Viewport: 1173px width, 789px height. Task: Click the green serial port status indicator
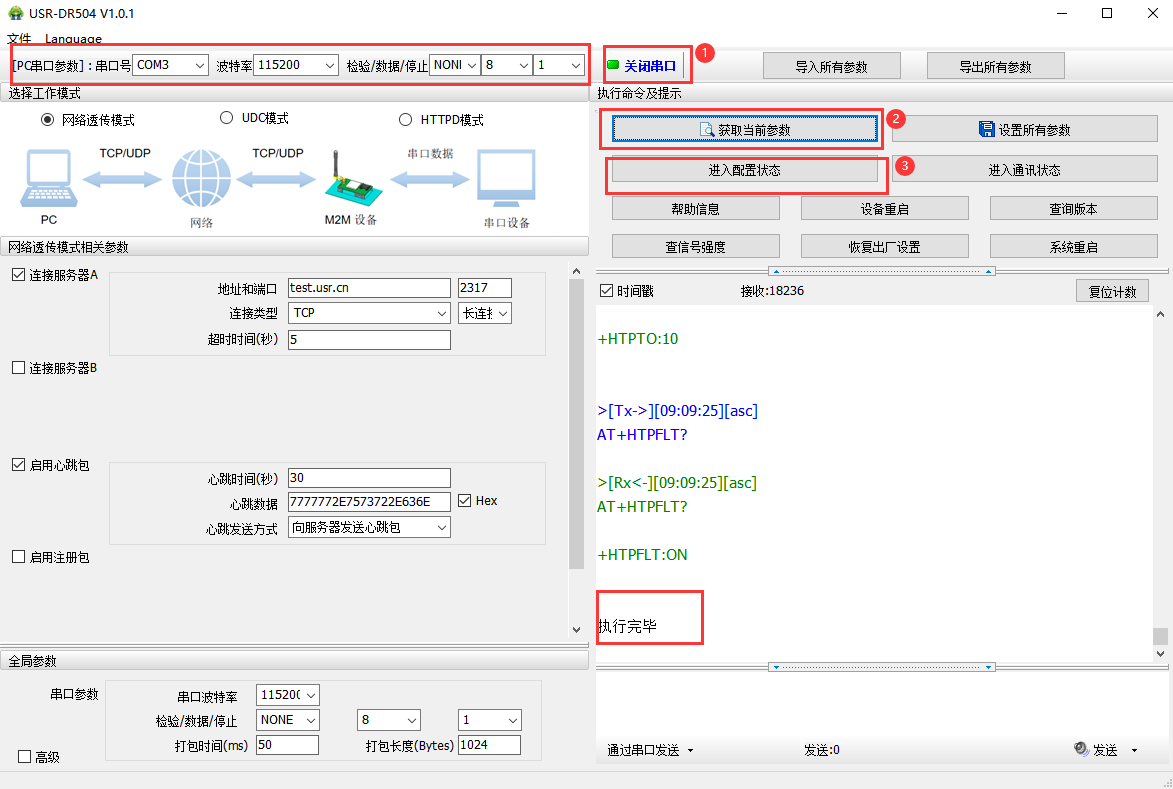tap(613, 66)
